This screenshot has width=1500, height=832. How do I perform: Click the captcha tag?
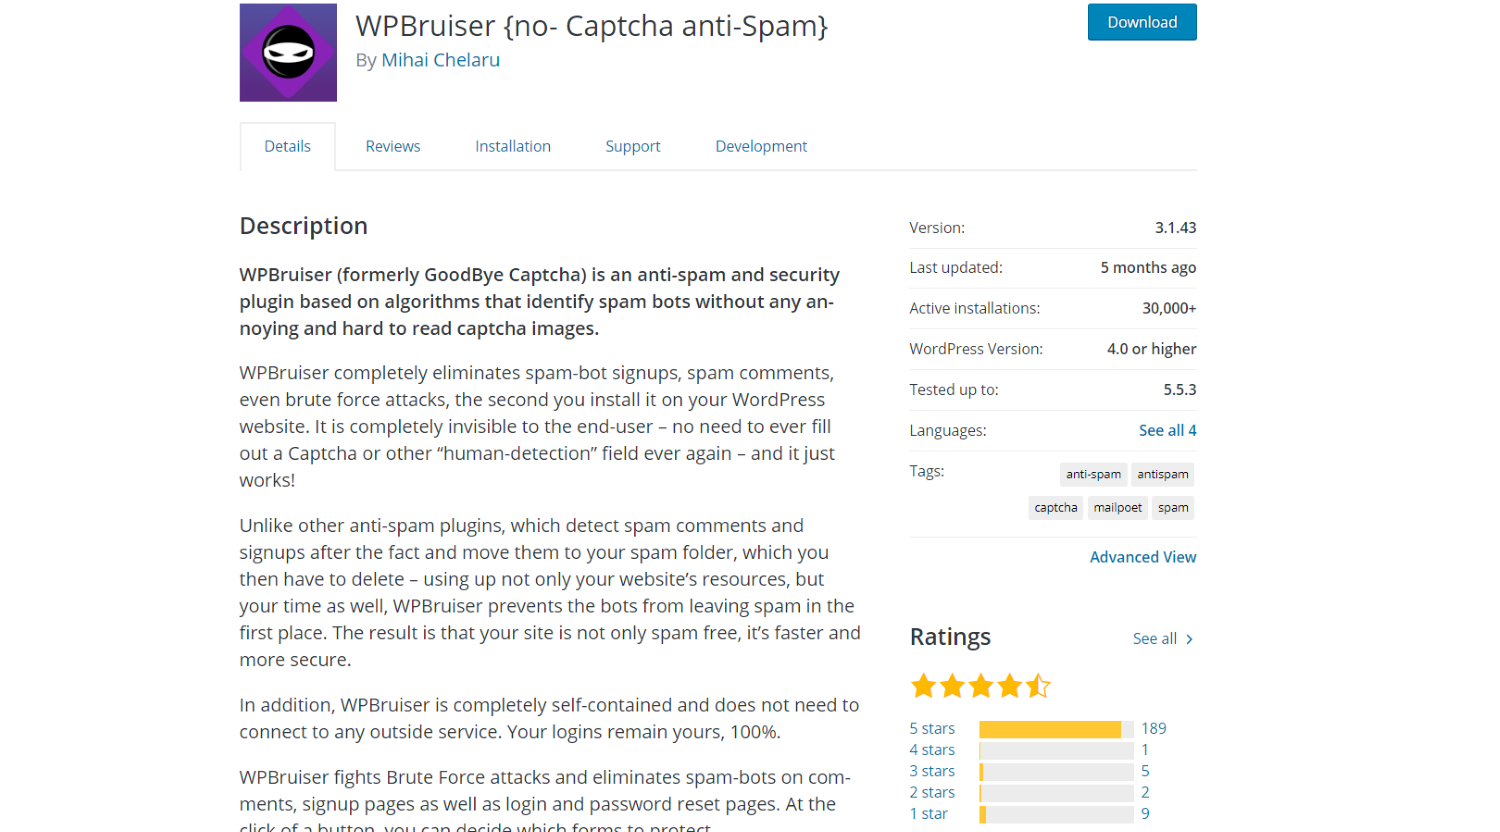[x=1056, y=507]
